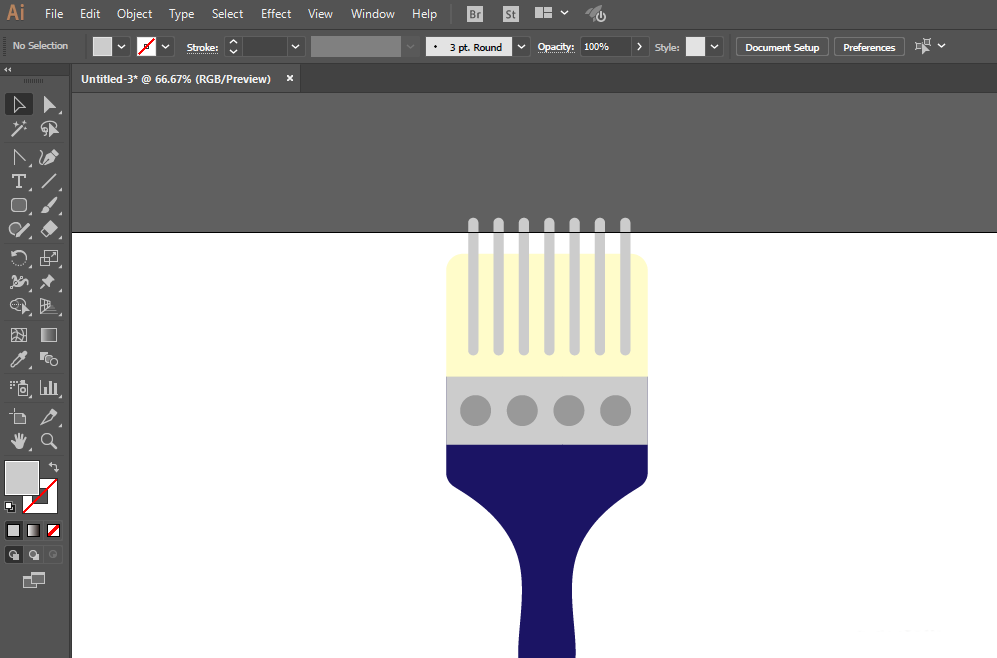Open the Select menu
Viewport: 997px width, 658px height.
click(227, 14)
